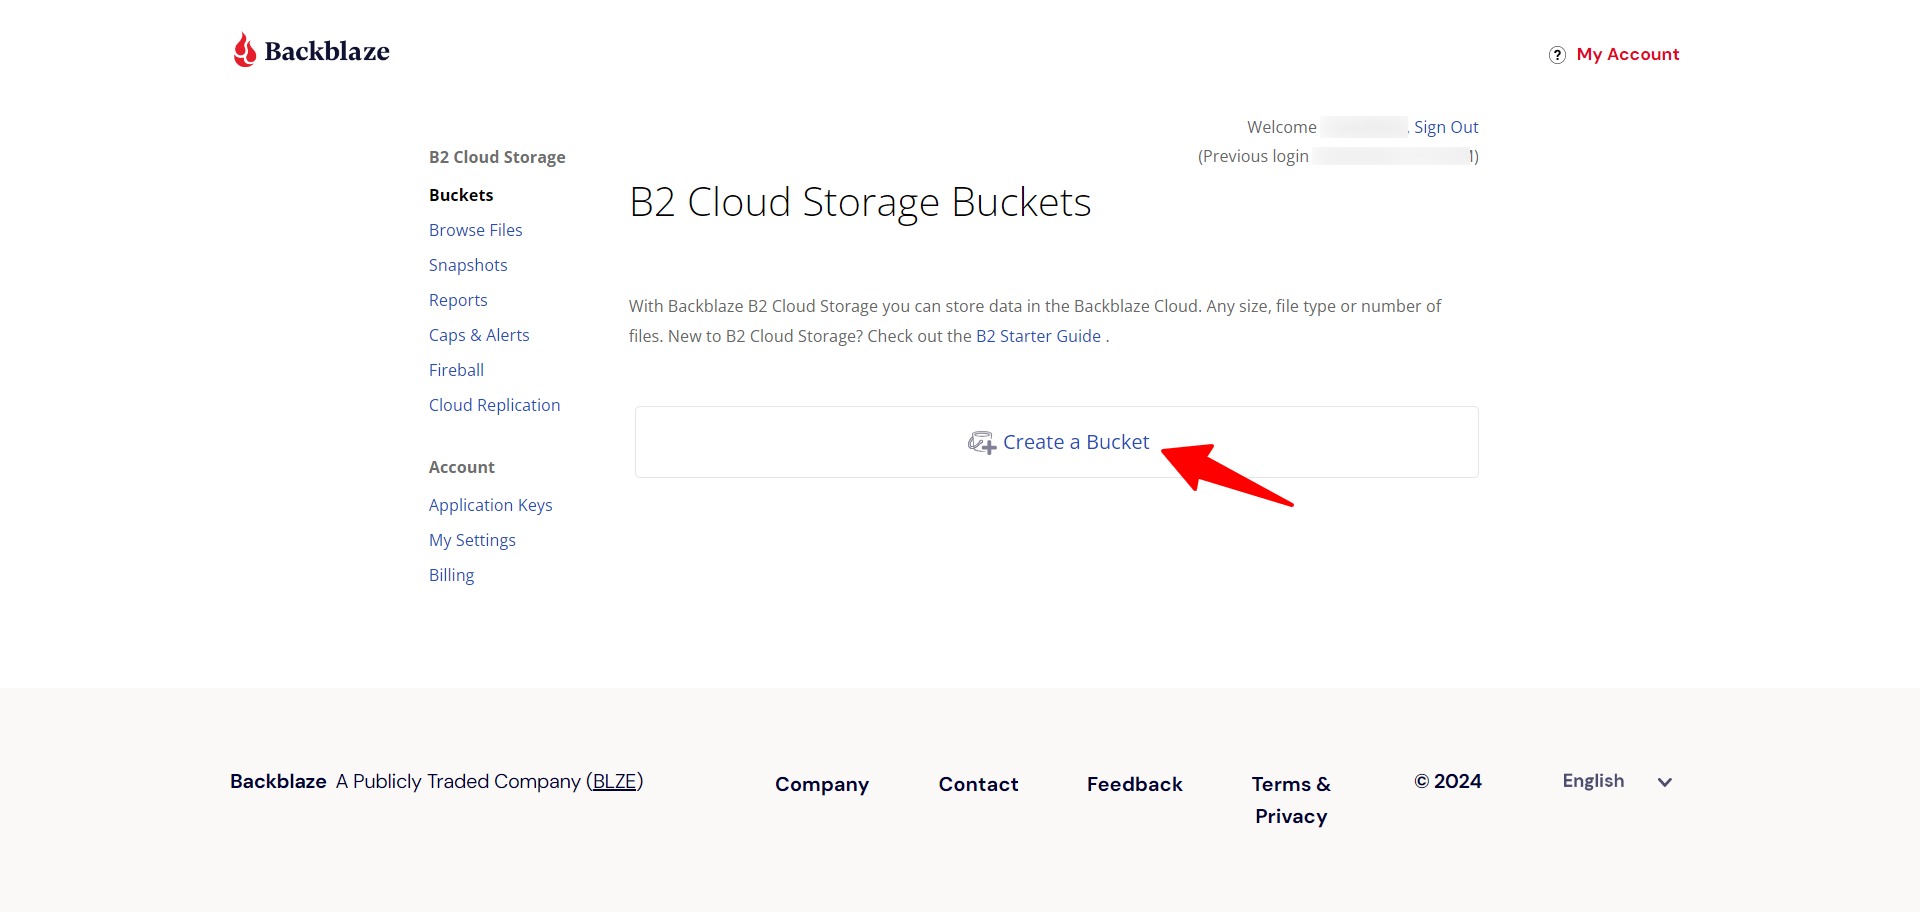Go to Cloud Replication
The height and width of the screenshot is (912, 1920).
pos(494,405)
